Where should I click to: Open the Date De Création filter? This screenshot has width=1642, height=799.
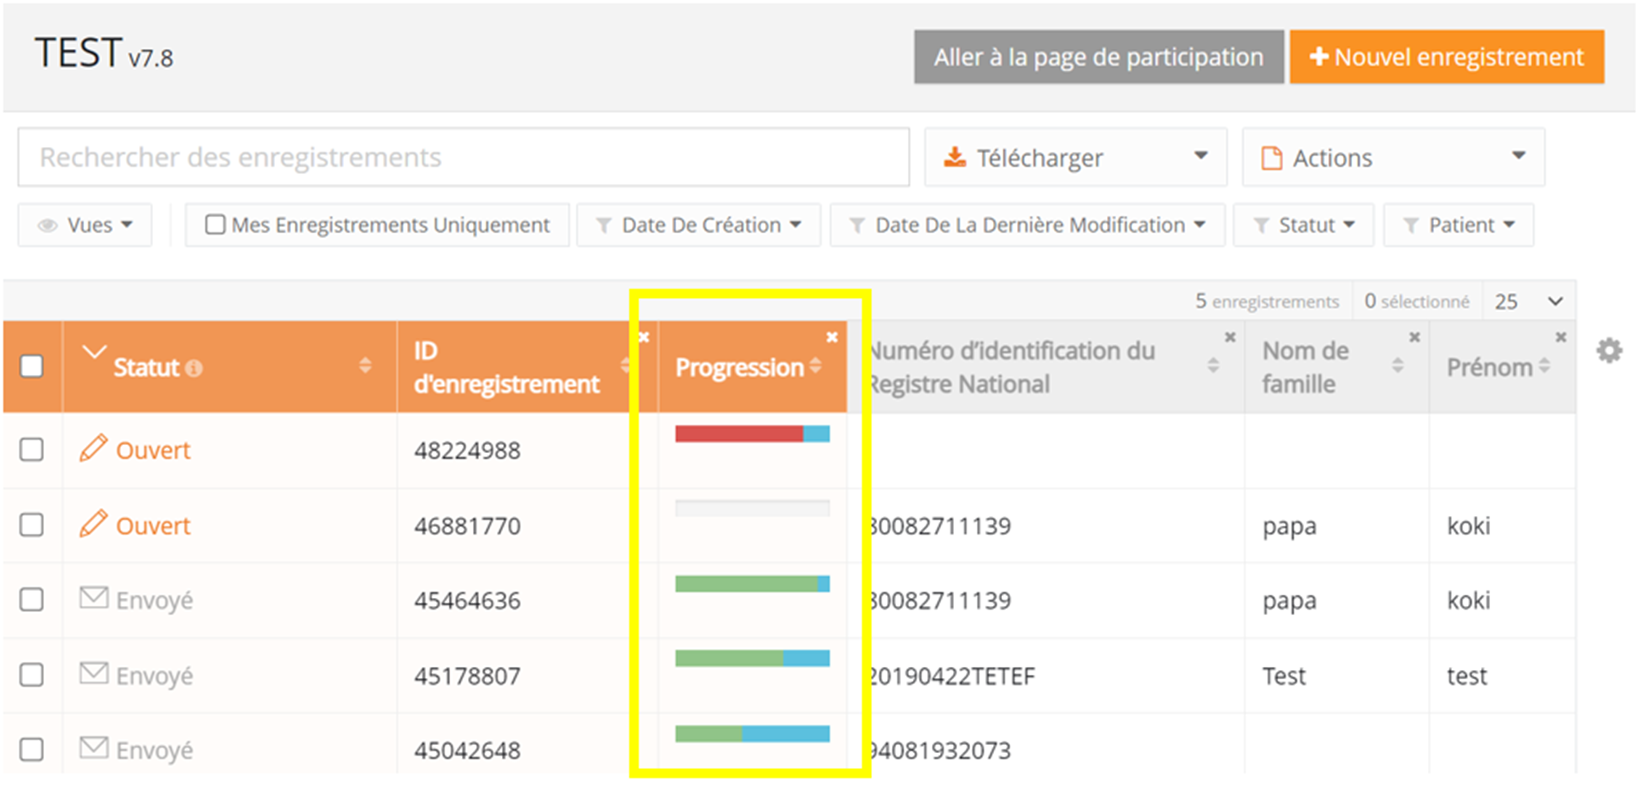pyautogui.click(x=699, y=225)
